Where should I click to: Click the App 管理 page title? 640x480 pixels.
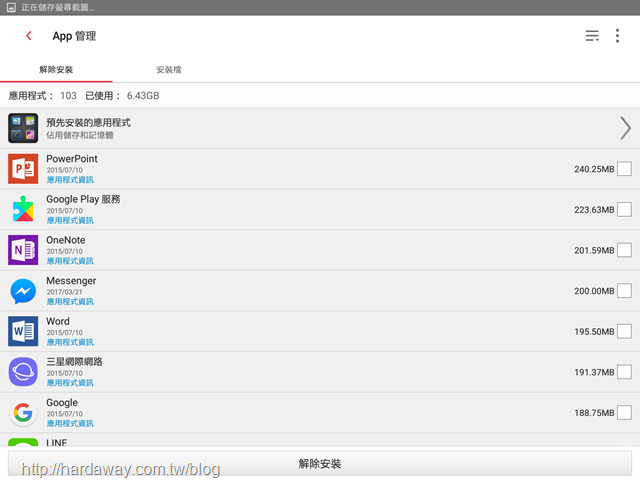tap(74, 36)
